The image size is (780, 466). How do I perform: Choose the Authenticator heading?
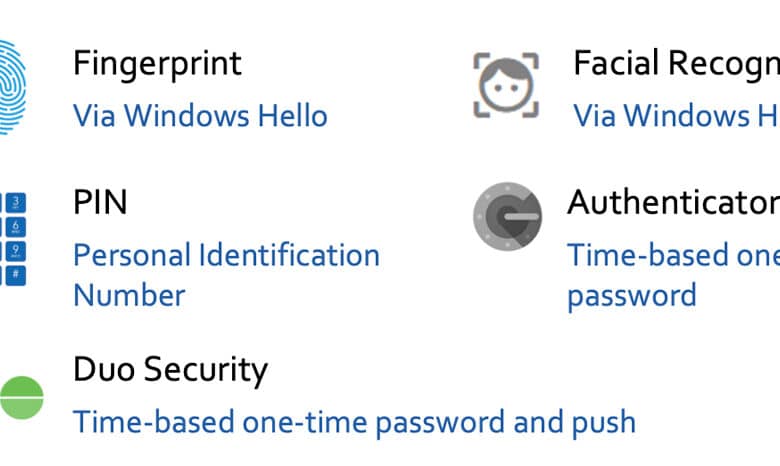[x=674, y=202]
